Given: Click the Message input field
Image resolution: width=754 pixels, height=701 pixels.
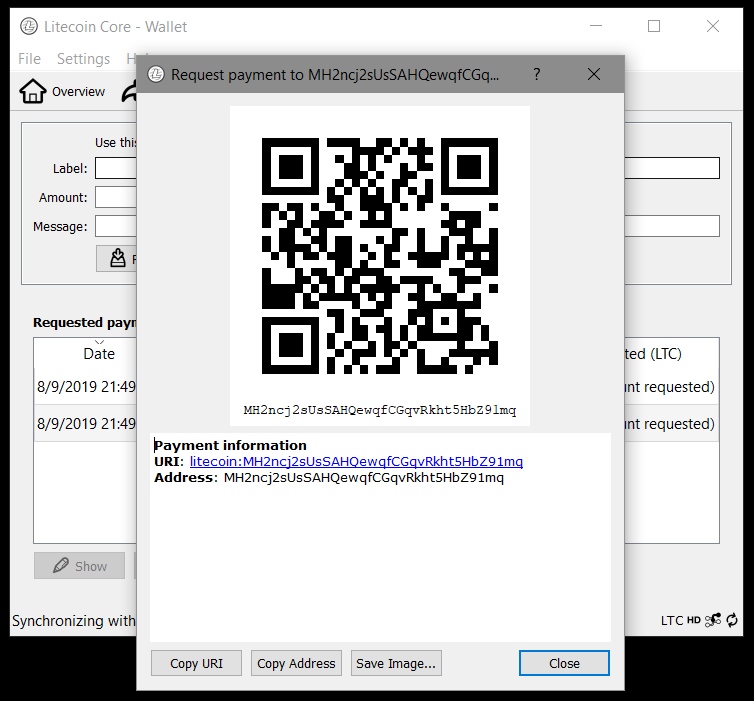Looking at the screenshot, I should point(115,226).
